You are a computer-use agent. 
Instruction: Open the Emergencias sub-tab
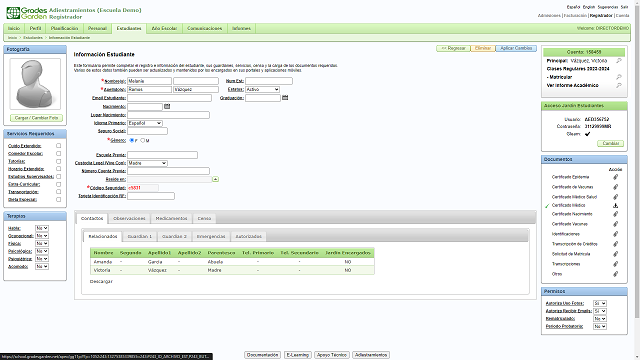[x=211, y=236]
